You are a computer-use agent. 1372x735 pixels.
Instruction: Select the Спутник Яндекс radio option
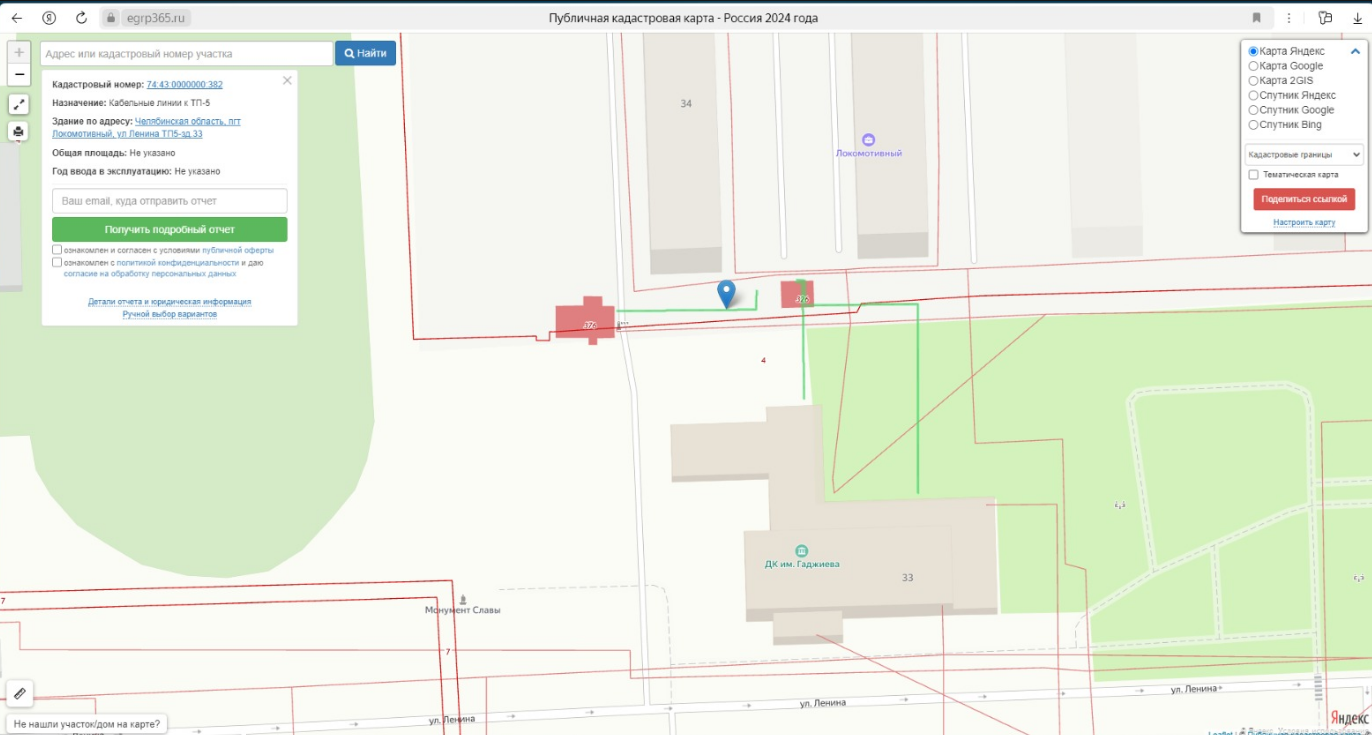[x=1254, y=95]
